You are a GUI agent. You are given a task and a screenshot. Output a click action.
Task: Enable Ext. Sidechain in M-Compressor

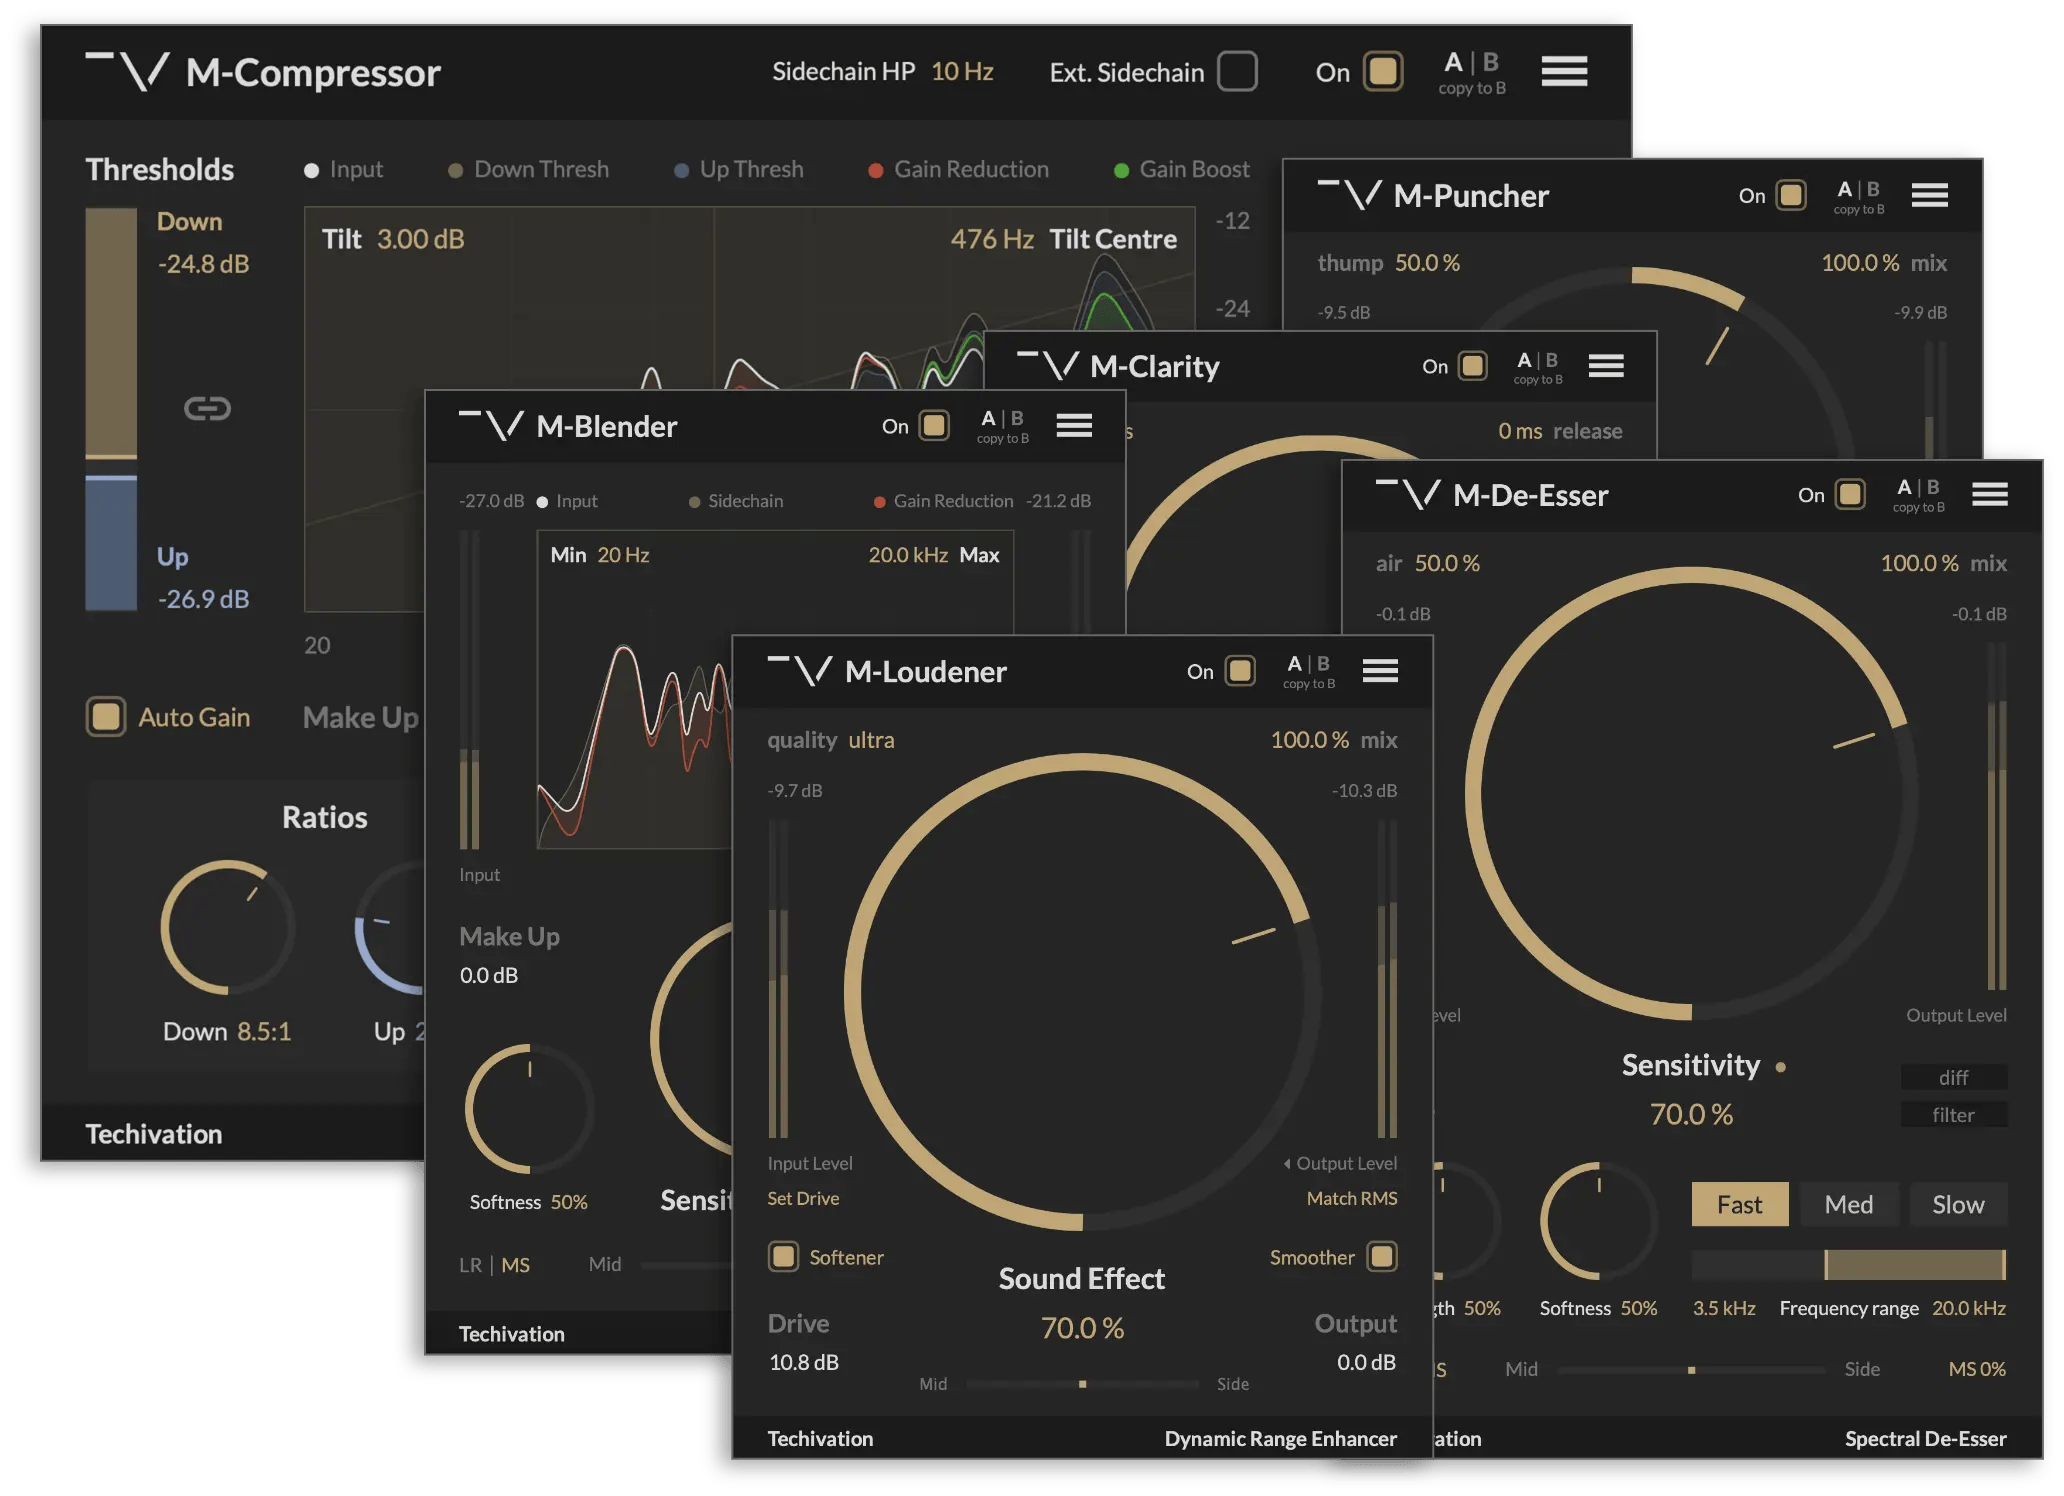click(x=1237, y=71)
